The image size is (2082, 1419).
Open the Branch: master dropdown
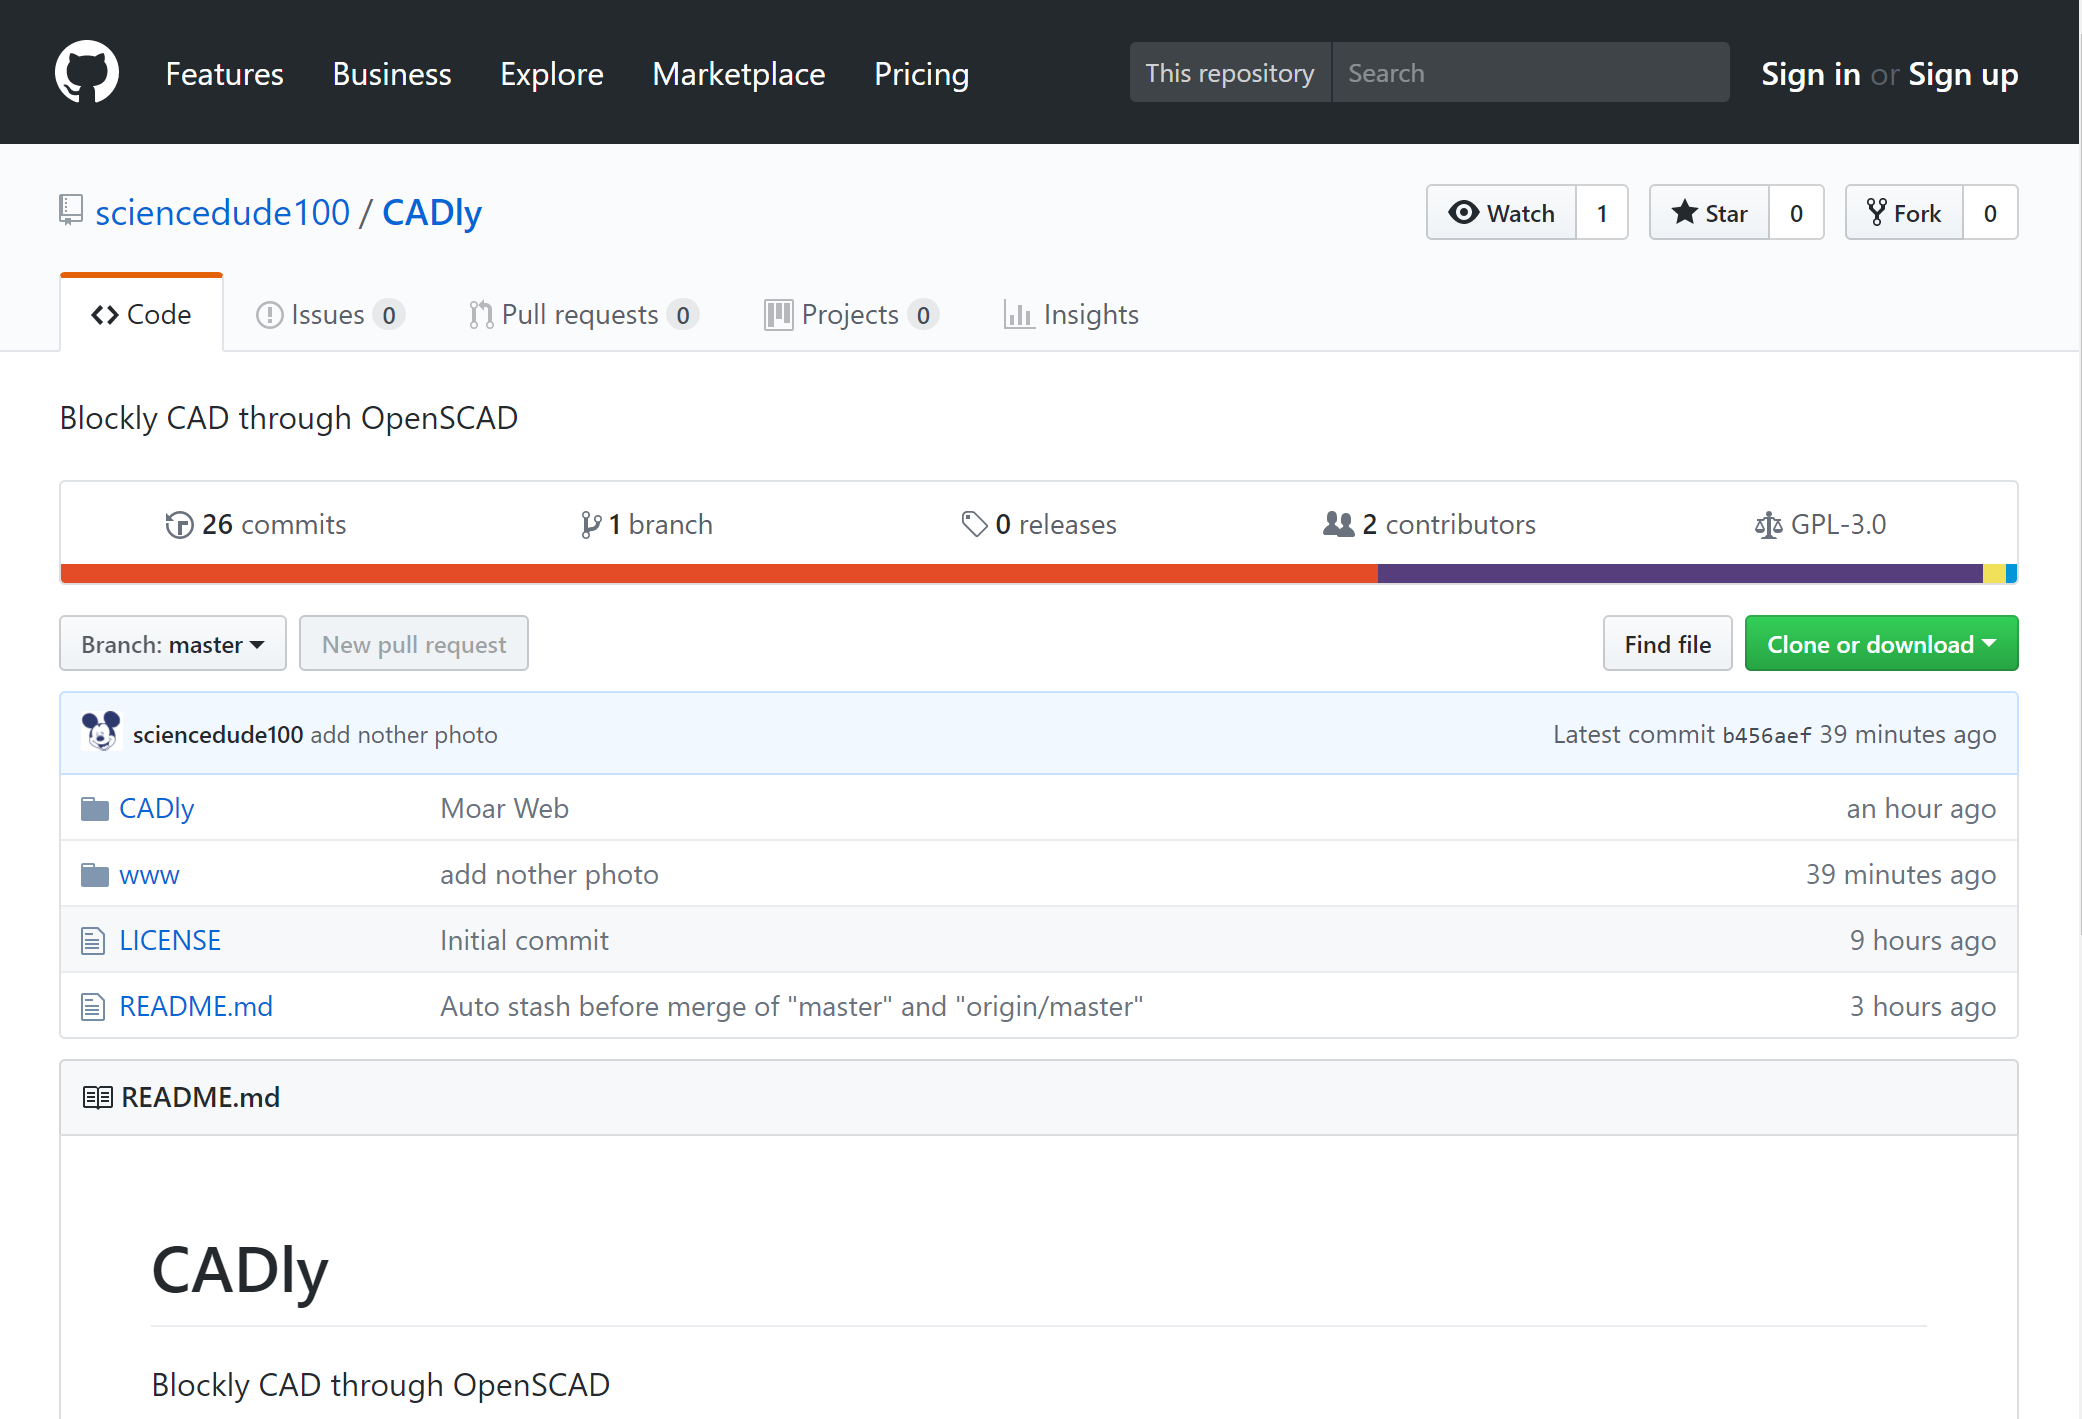coord(173,644)
